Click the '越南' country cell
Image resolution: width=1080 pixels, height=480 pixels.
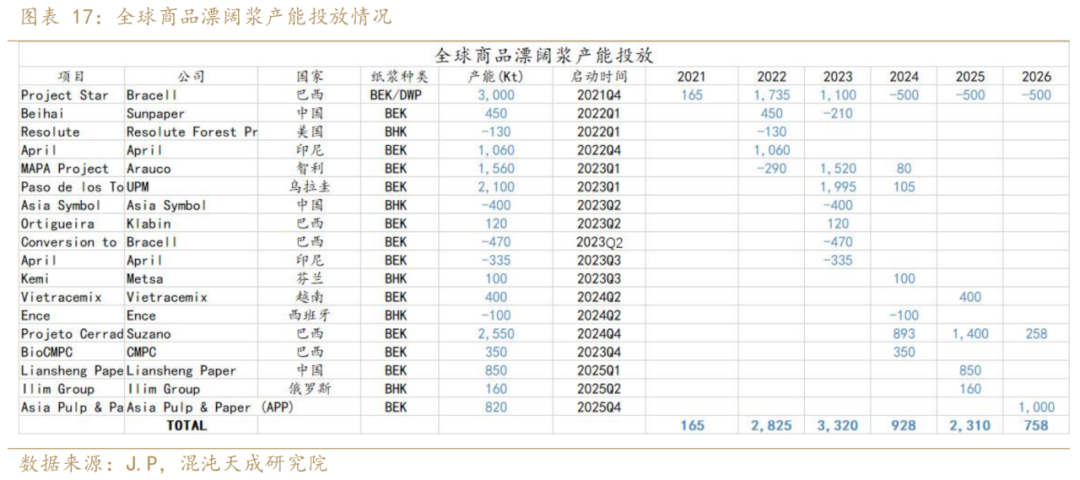point(309,298)
